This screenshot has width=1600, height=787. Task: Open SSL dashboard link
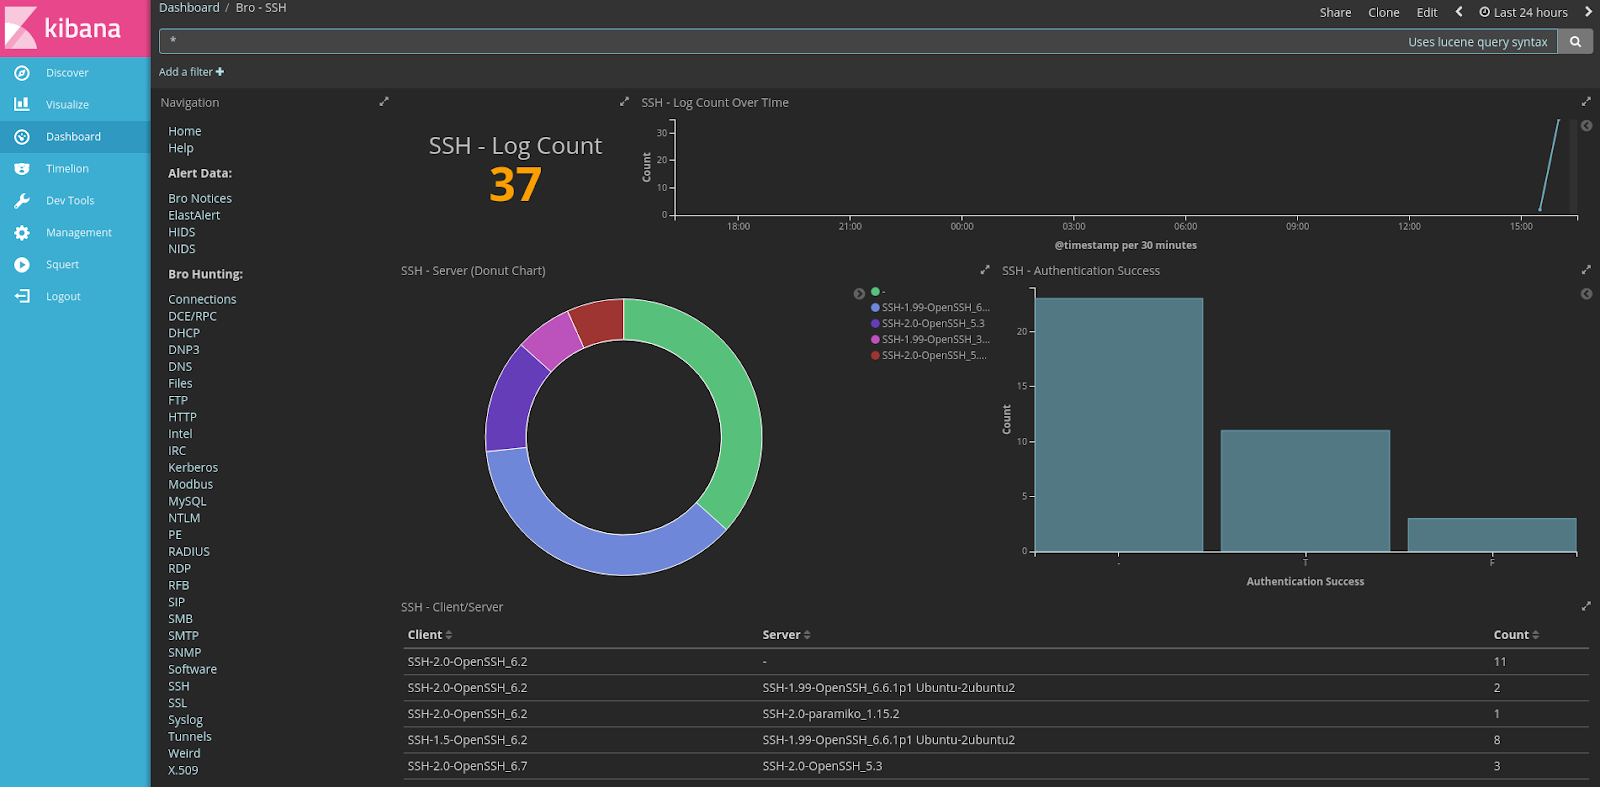pyautogui.click(x=177, y=704)
